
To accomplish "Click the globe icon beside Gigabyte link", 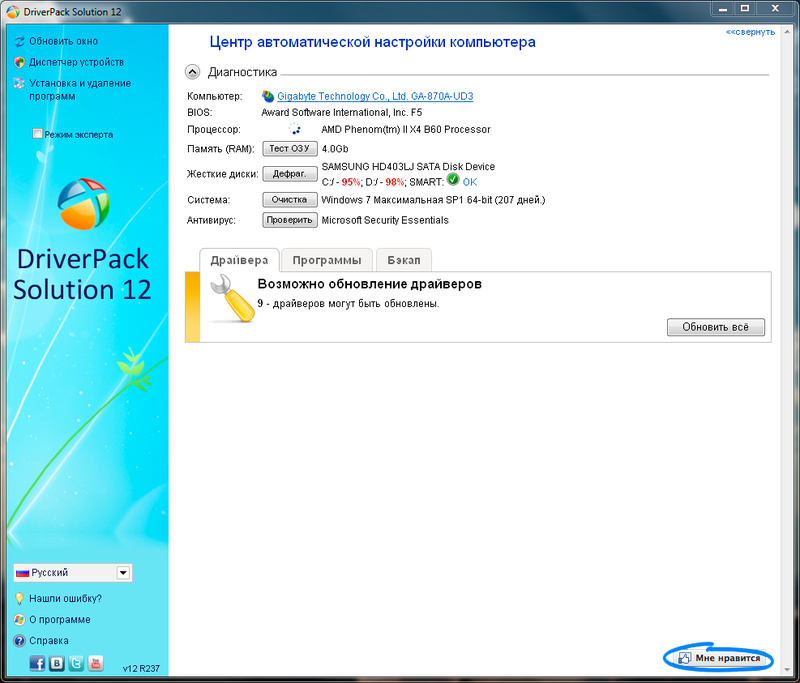I will pos(268,96).
